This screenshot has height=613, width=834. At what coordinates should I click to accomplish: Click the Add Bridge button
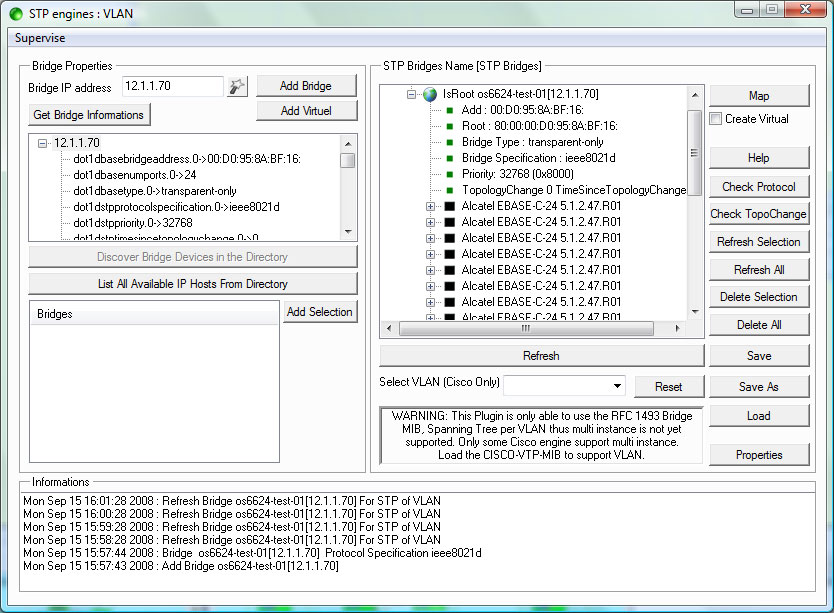click(306, 86)
